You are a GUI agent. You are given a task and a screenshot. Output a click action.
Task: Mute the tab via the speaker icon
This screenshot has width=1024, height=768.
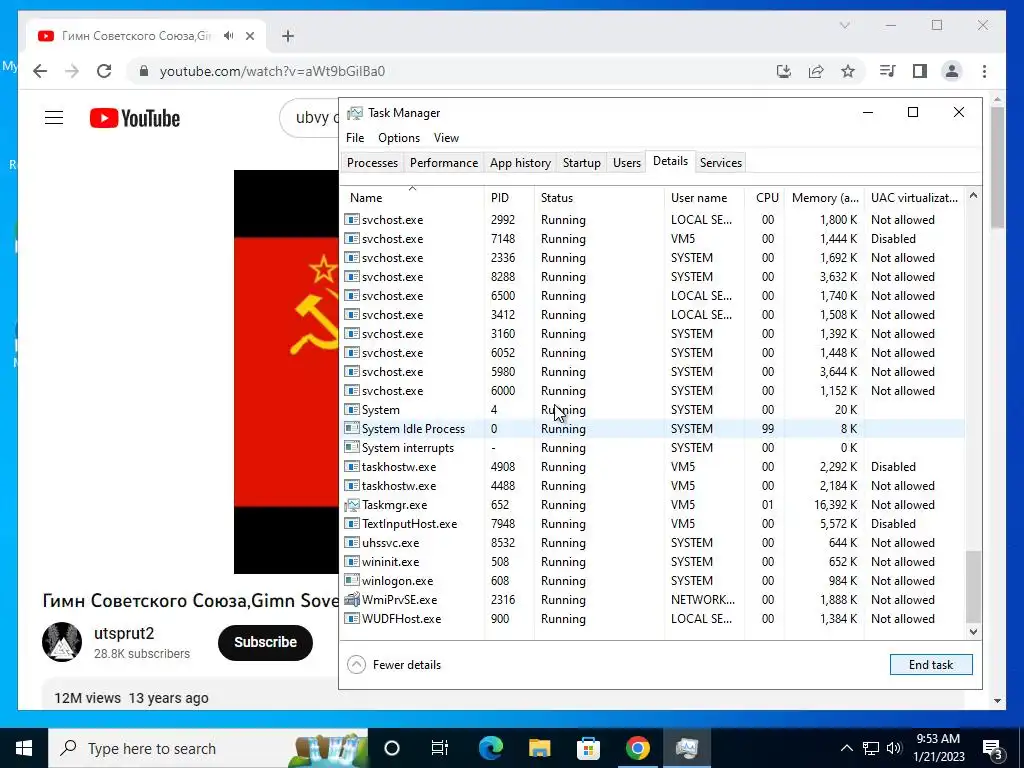[x=228, y=36]
